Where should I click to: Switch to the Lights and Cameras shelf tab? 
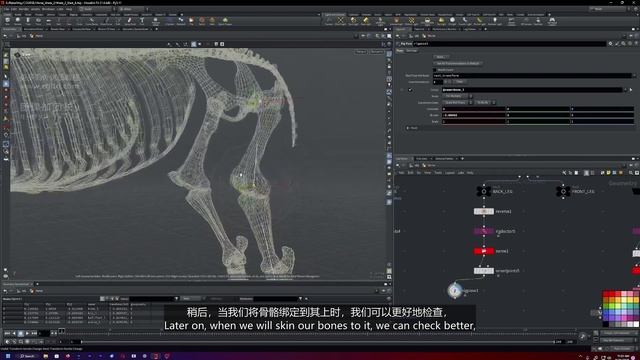(x=335, y=15)
